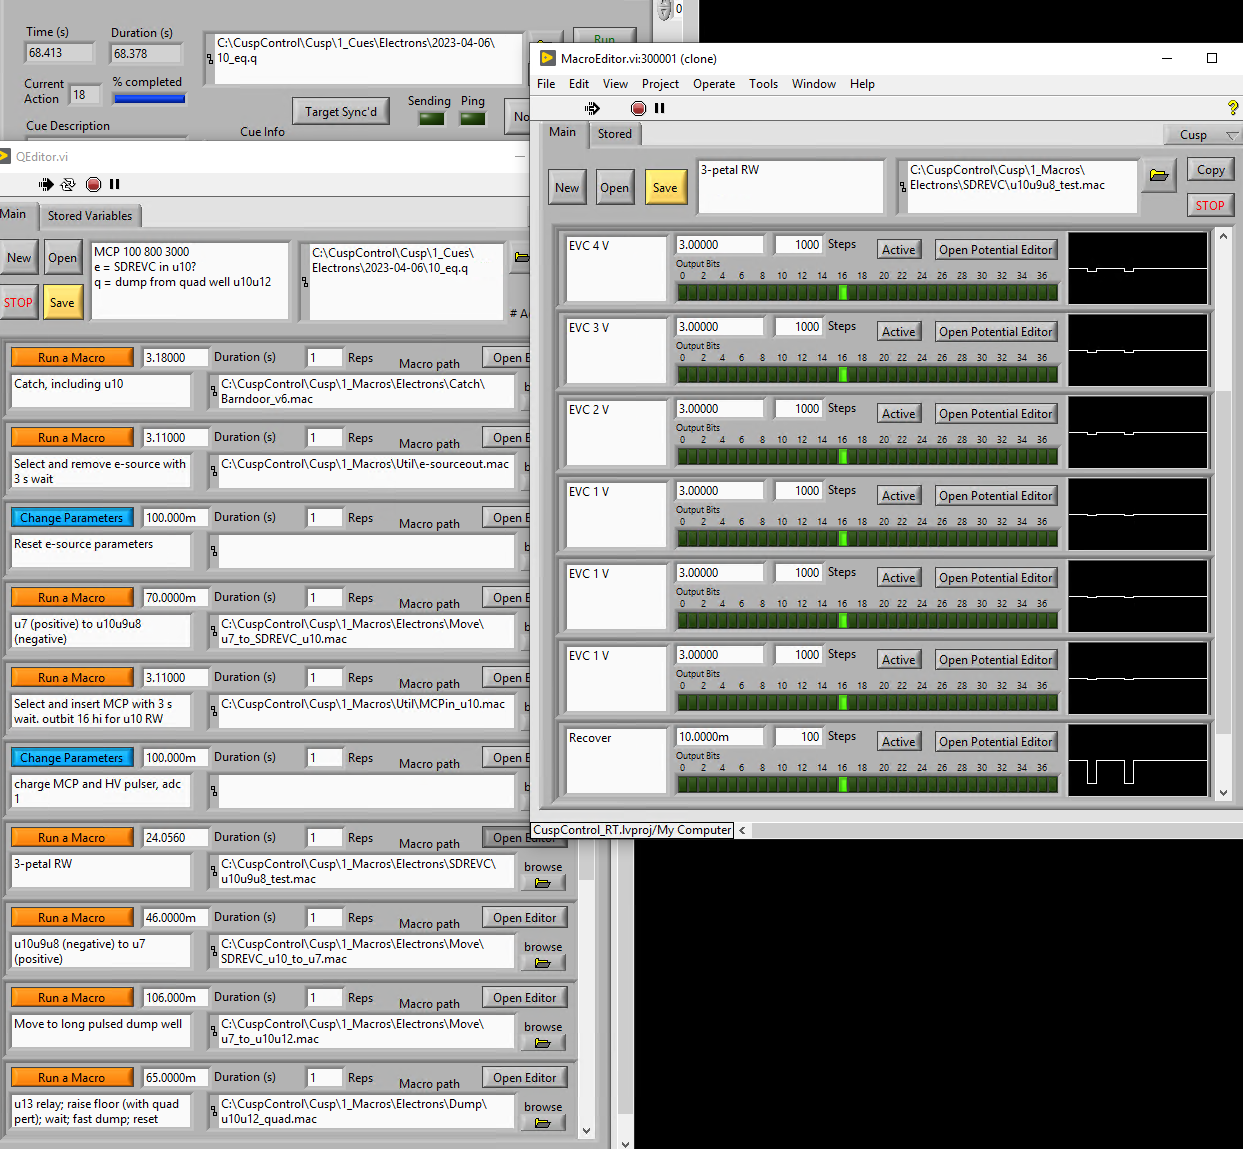Screen dimensions: 1243x1149
Task: Switch to the Stored Variables tab
Action: click(x=89, y=216)
